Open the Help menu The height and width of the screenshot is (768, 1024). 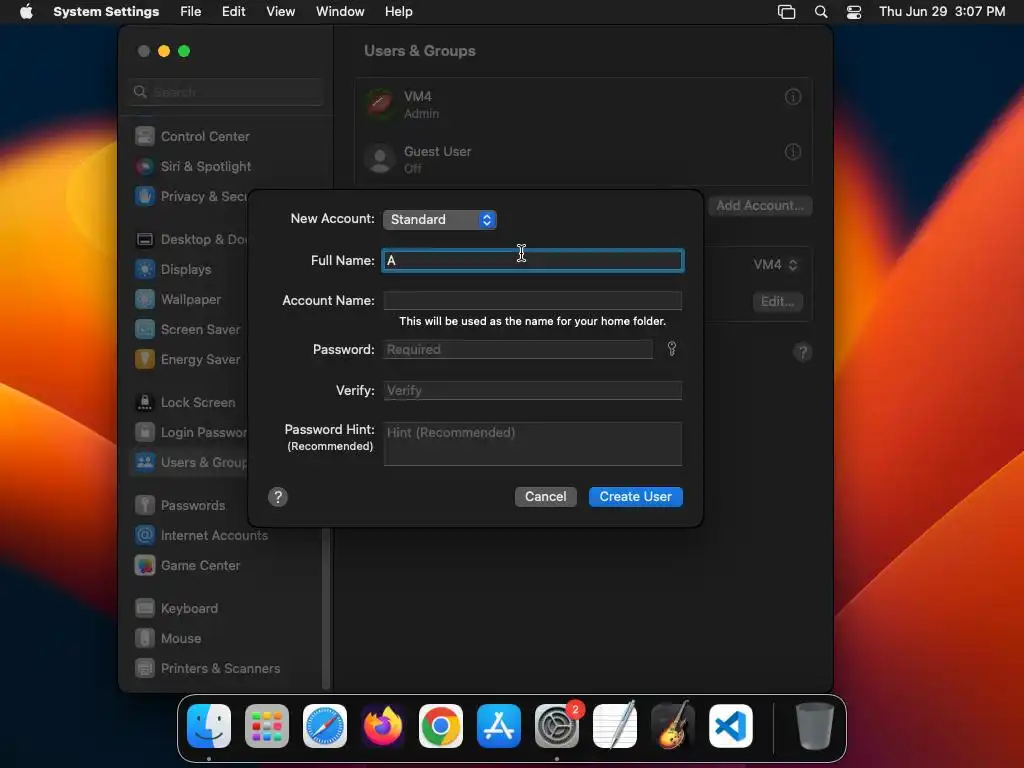tap(398, 12)
